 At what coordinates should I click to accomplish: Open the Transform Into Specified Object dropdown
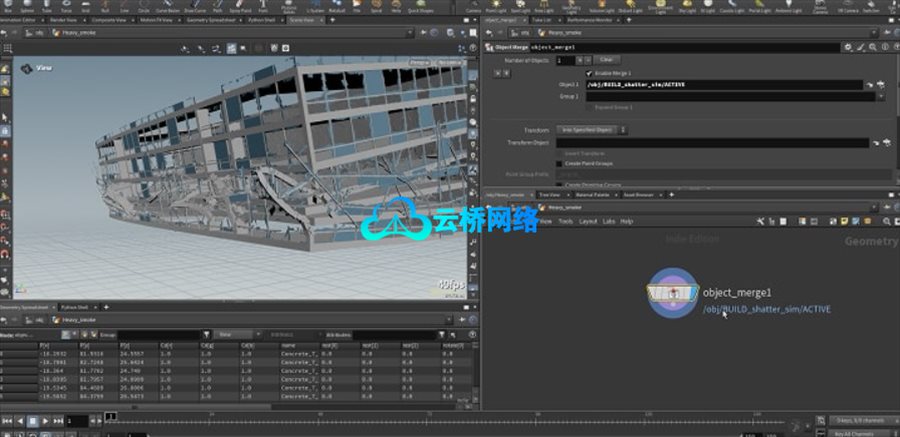[x=590, y=130]
